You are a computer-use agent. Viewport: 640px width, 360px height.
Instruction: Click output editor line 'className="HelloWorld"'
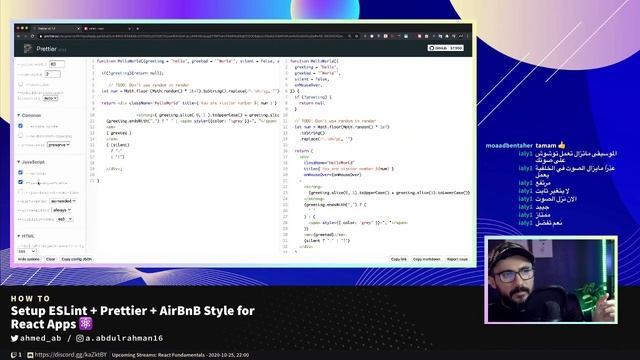329,162
